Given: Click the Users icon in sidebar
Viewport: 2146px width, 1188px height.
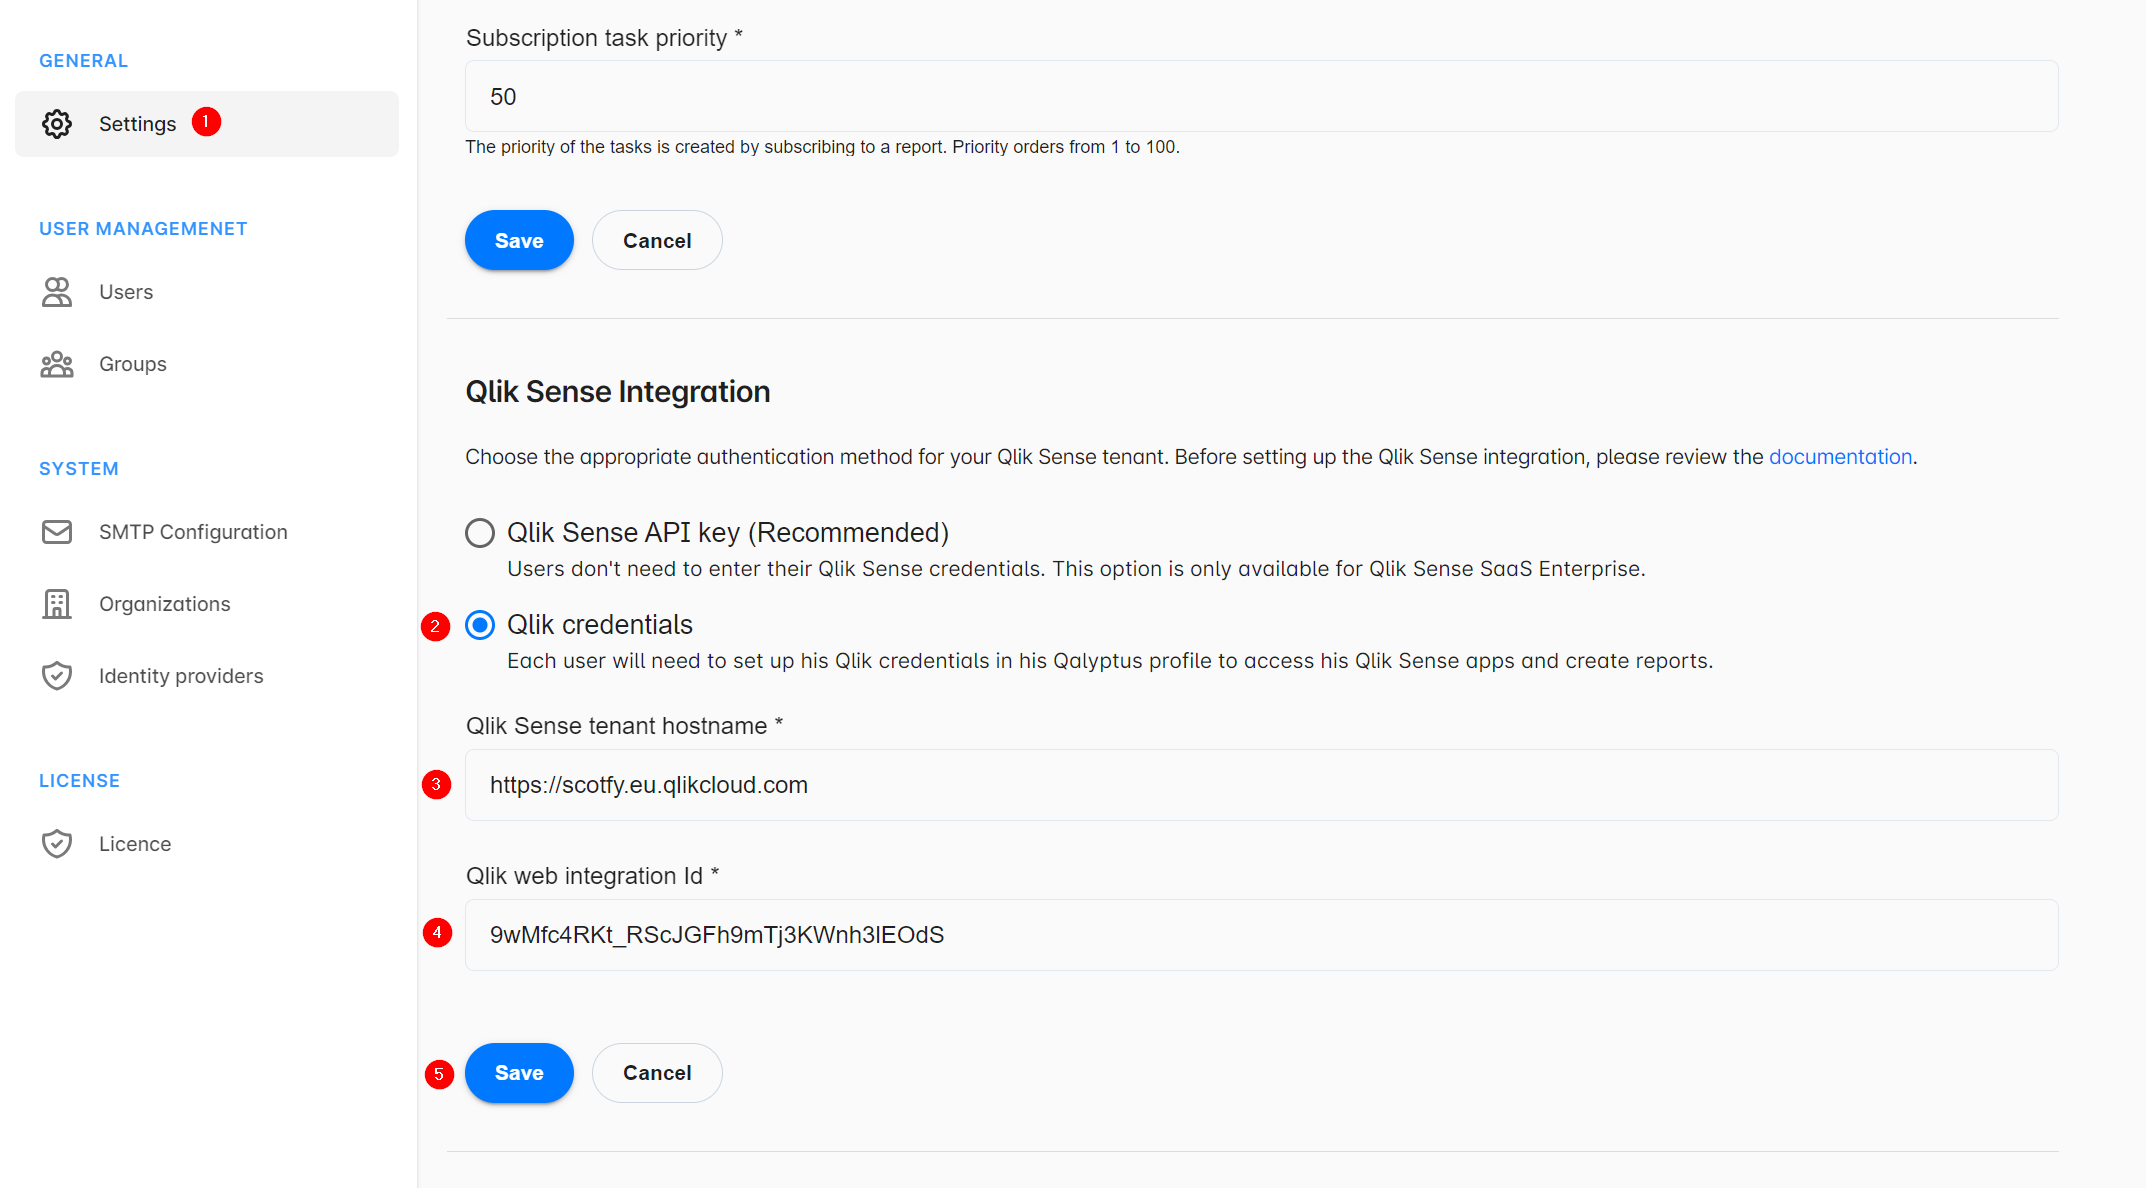Looking at the screenshot, I should 56,291.
